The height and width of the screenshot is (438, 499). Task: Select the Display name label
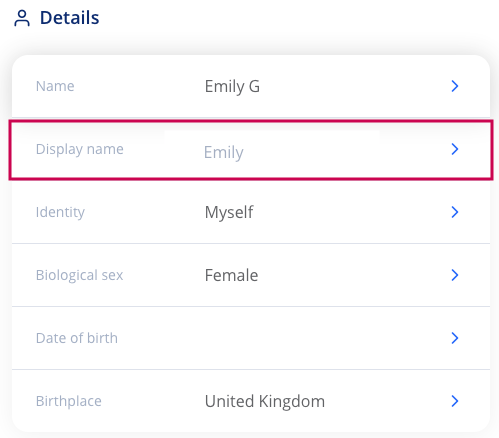point(80,149)
